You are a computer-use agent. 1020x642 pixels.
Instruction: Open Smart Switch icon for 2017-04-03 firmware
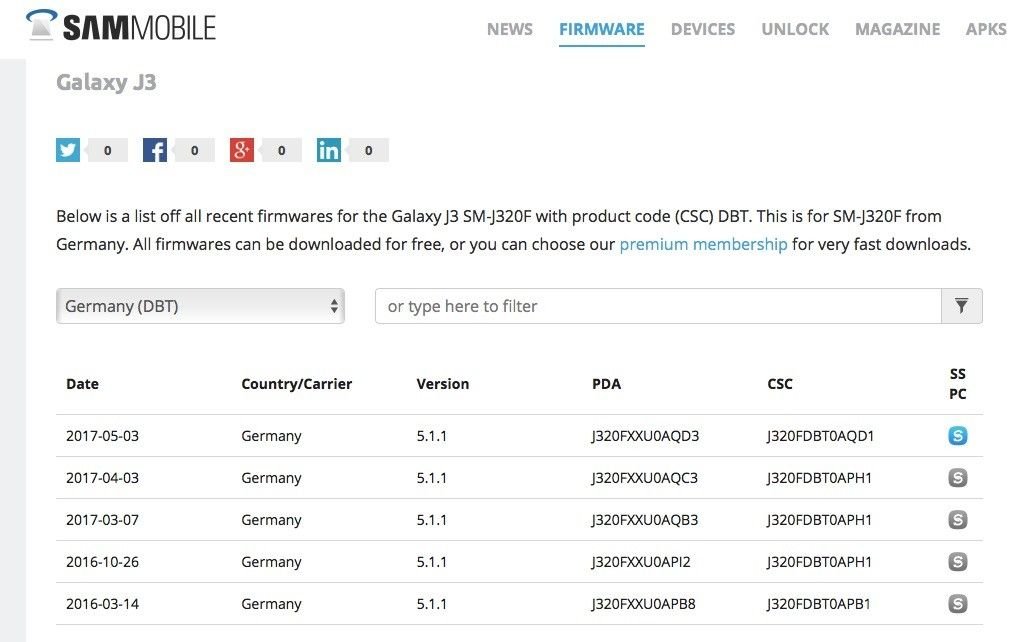(x=958, y=477)
